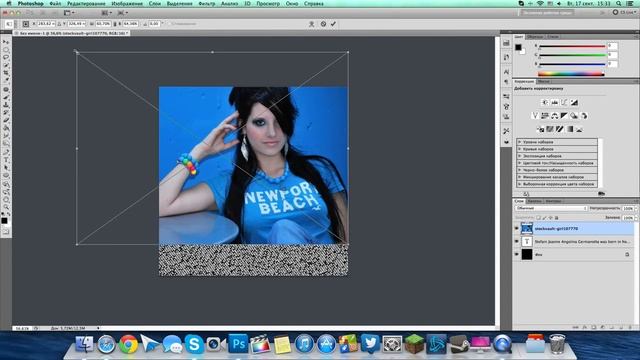The width and height of the screenshot is (640, 360).
Task: Open the Файл menu
Action: click(55, 4)
